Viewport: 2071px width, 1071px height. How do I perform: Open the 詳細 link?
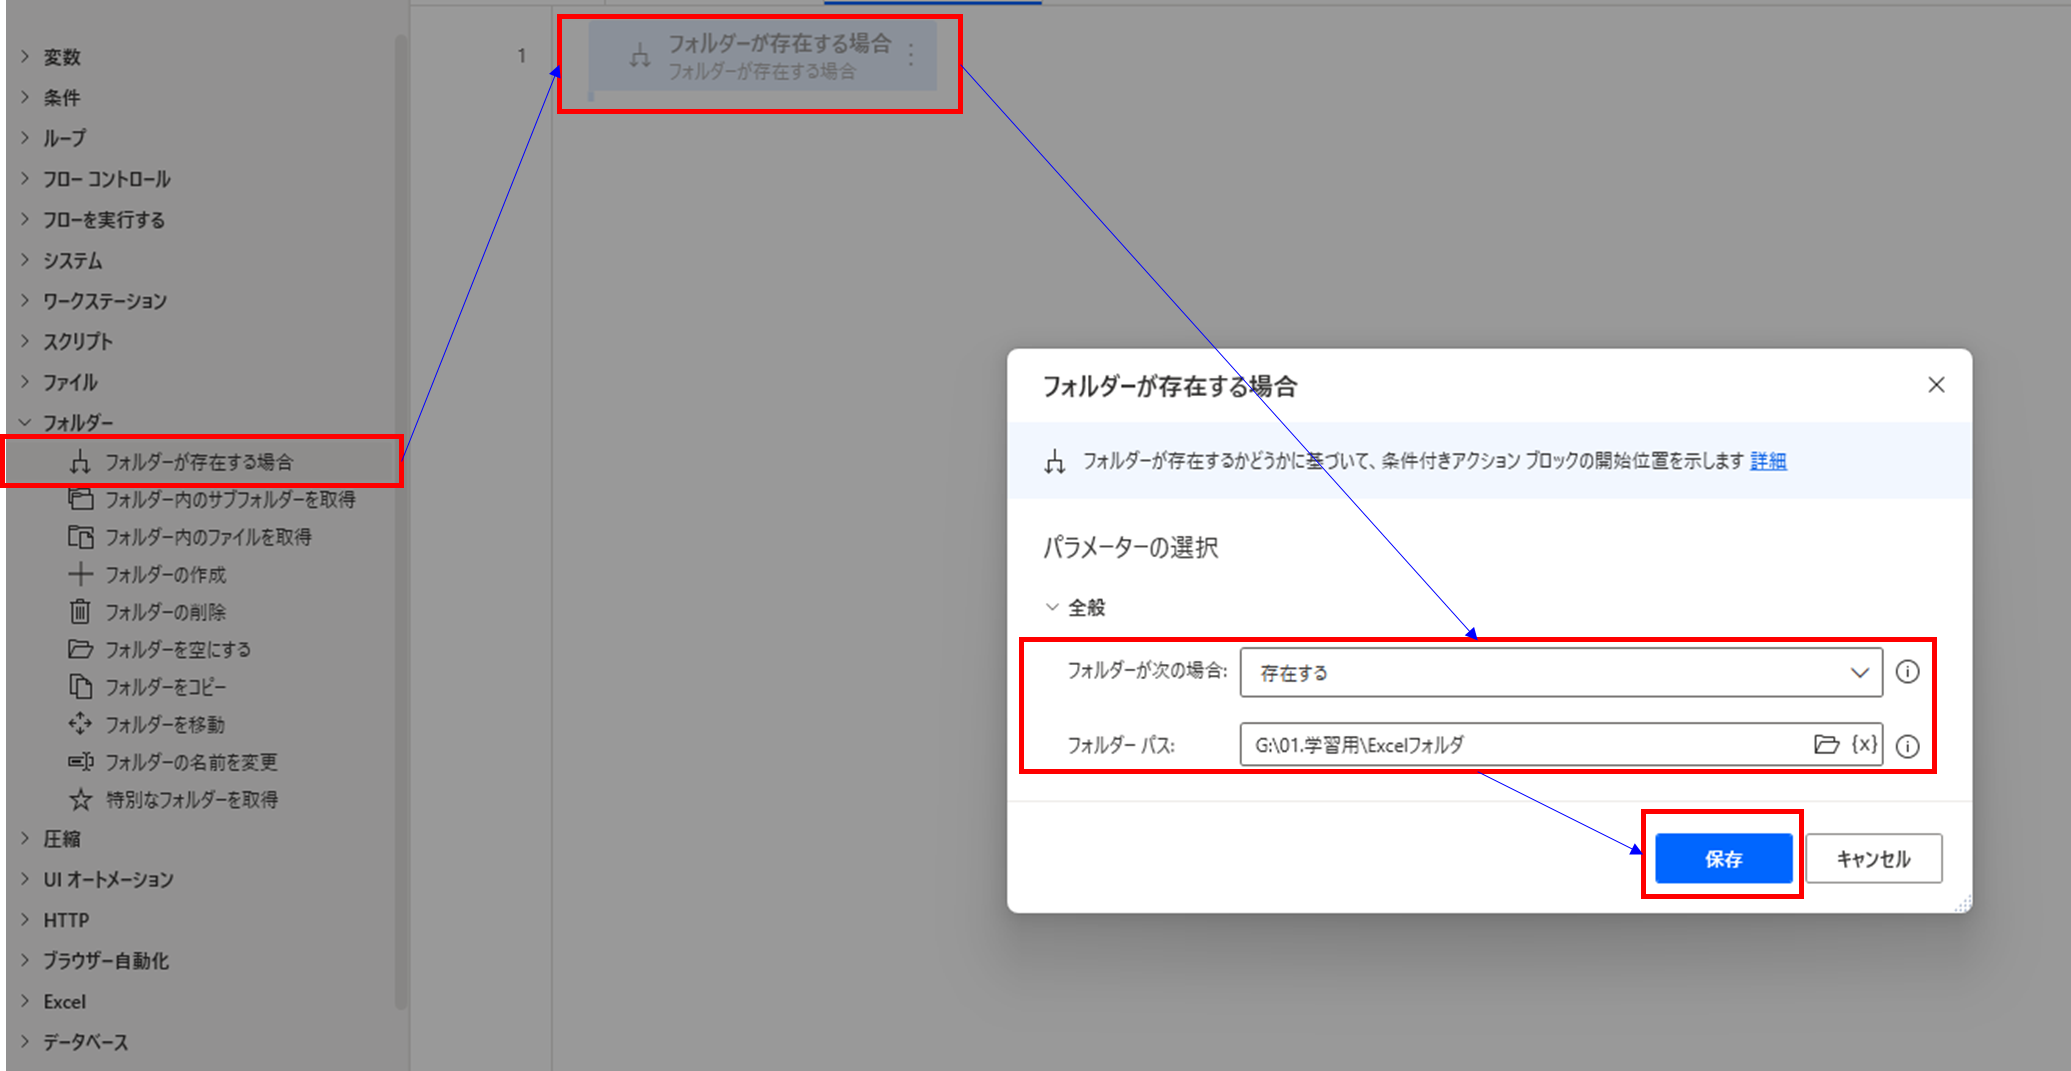(1768, 461)
